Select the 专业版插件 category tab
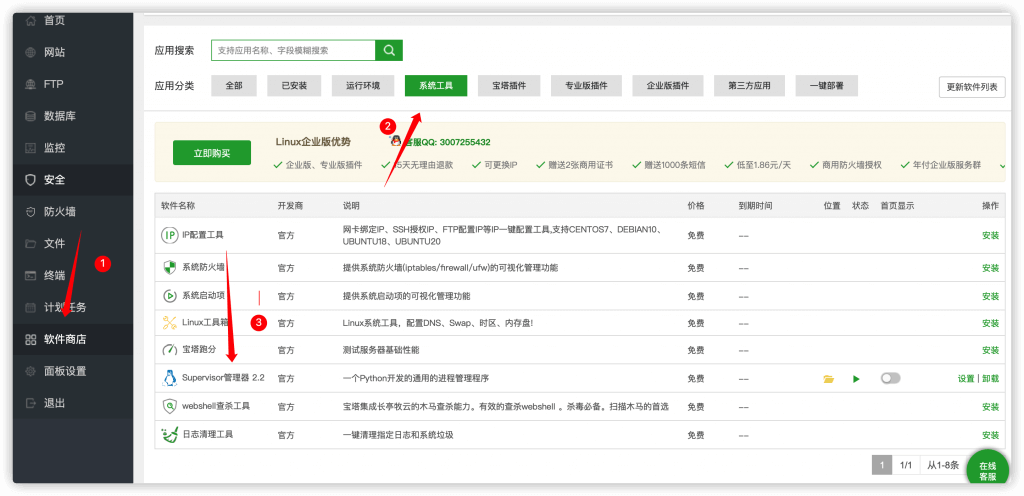 [x=586, y=85]
